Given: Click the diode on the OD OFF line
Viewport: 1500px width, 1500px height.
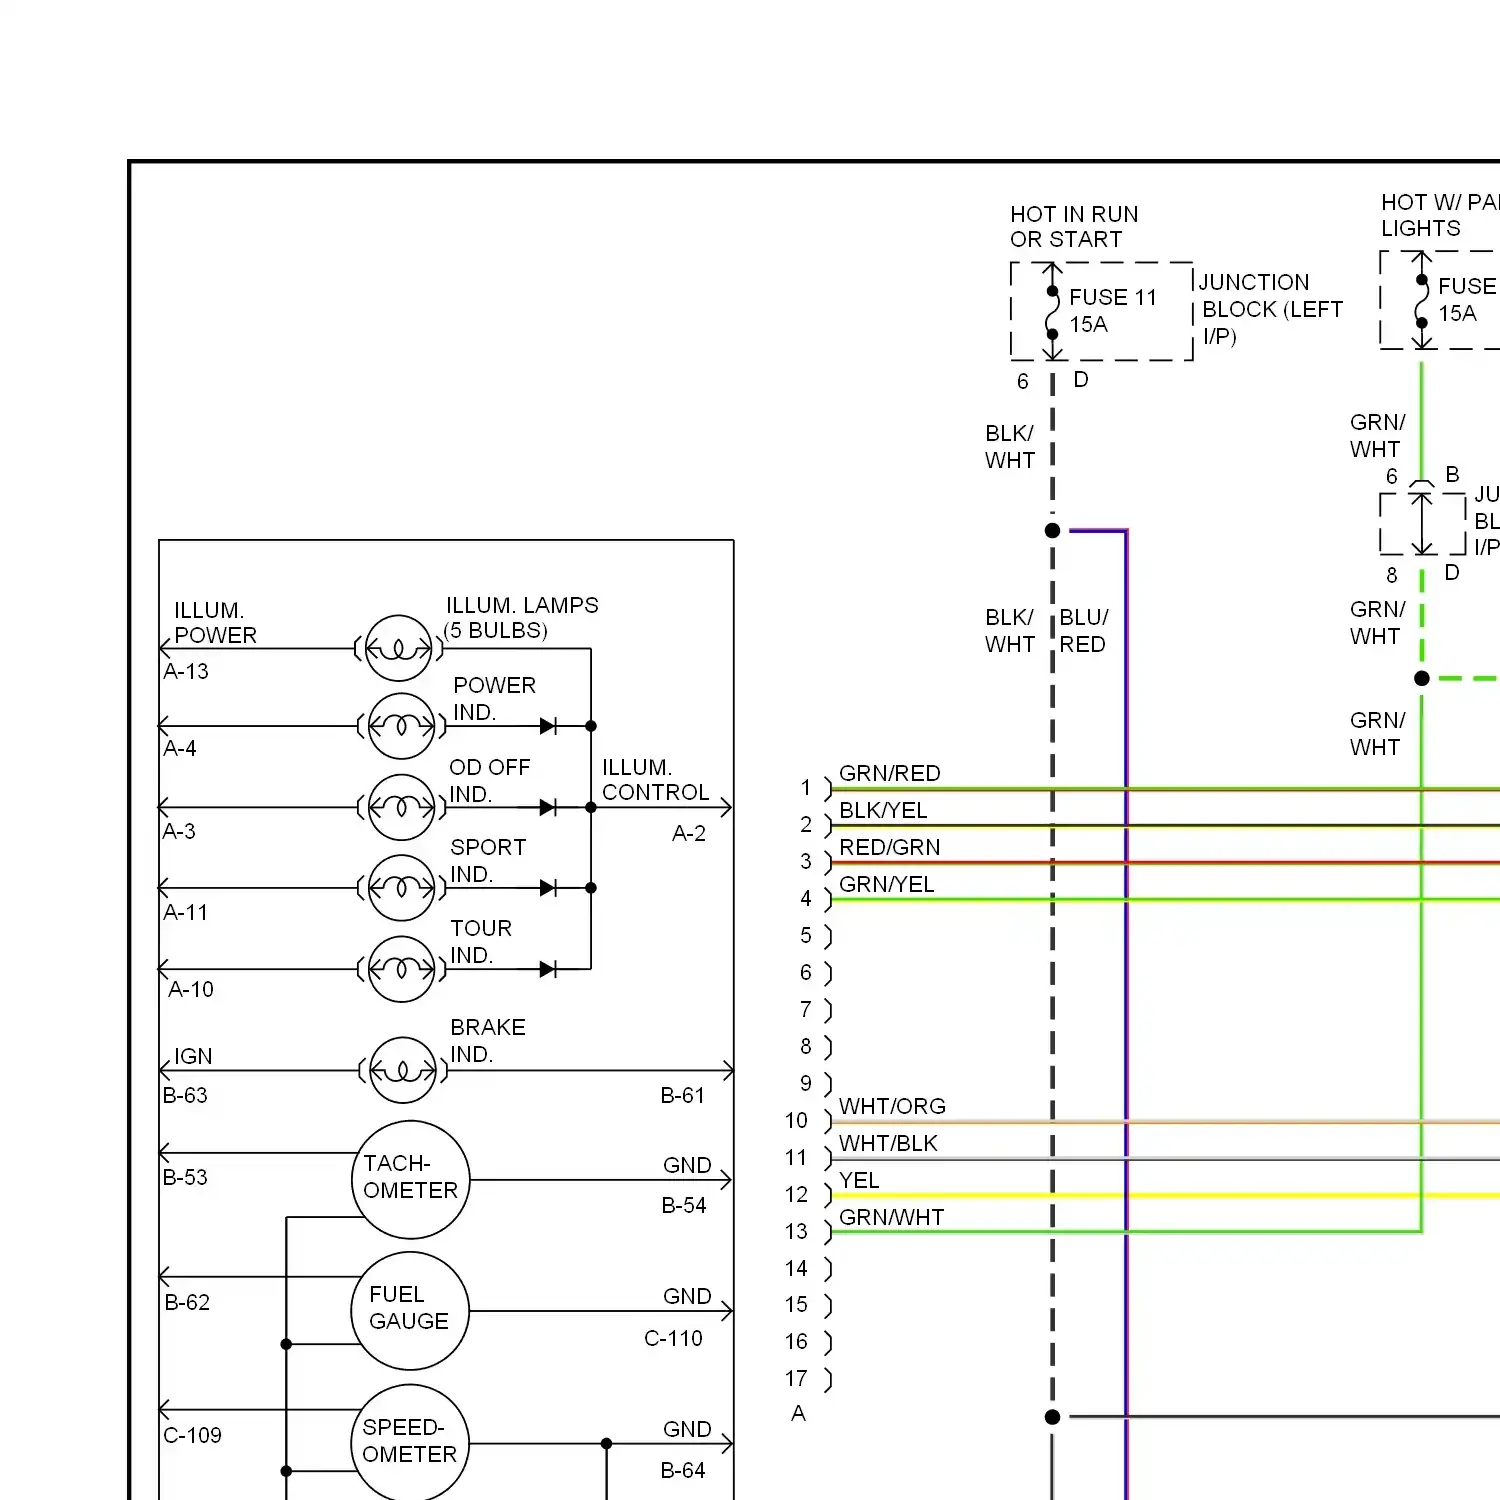Looking at the screenshot, I should click(548, 807).
